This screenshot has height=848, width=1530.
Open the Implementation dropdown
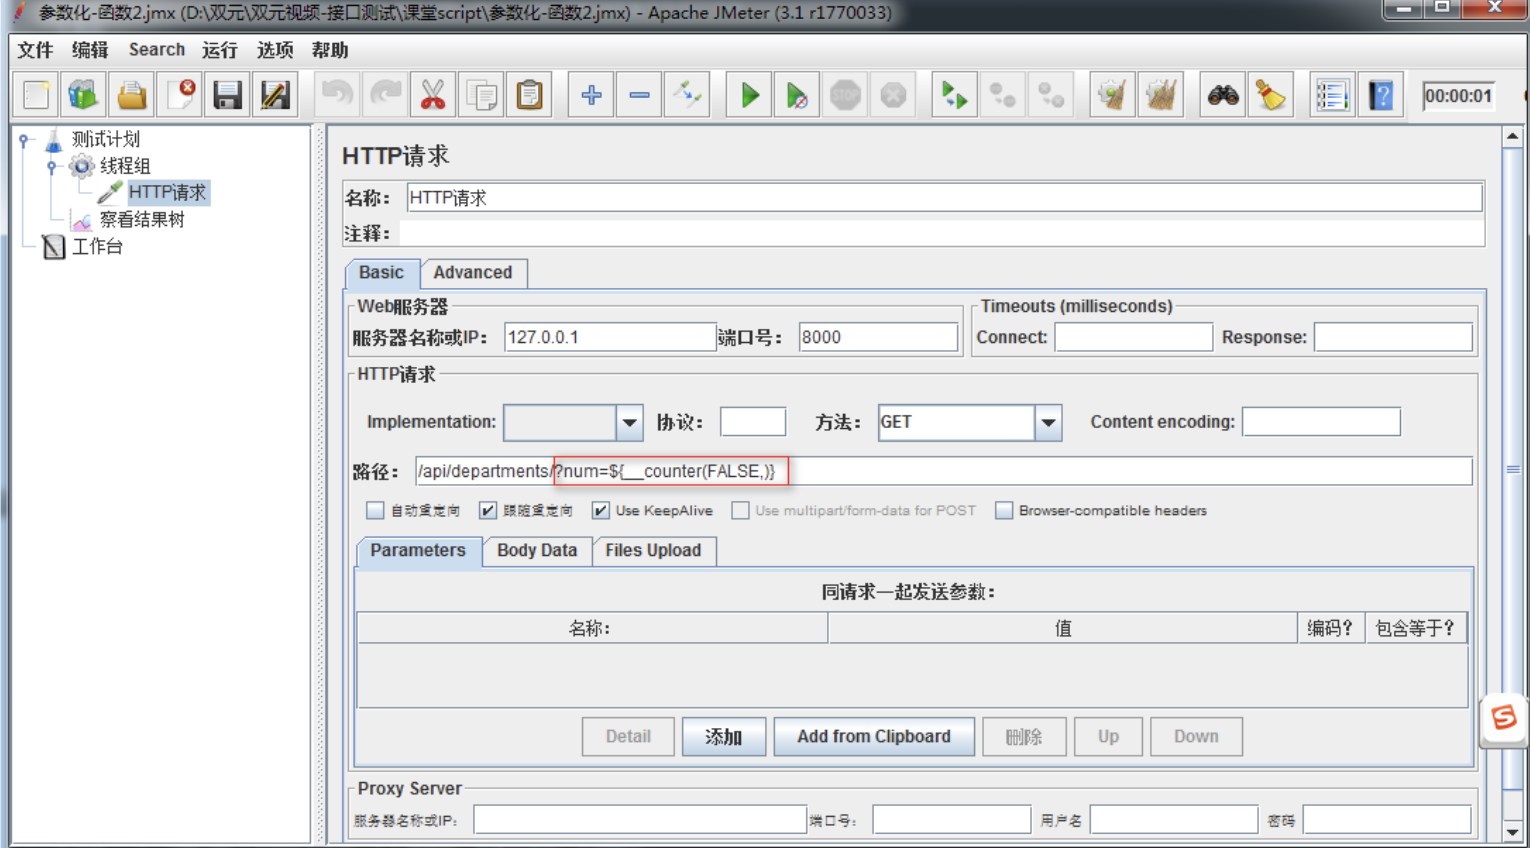point(629,422)
